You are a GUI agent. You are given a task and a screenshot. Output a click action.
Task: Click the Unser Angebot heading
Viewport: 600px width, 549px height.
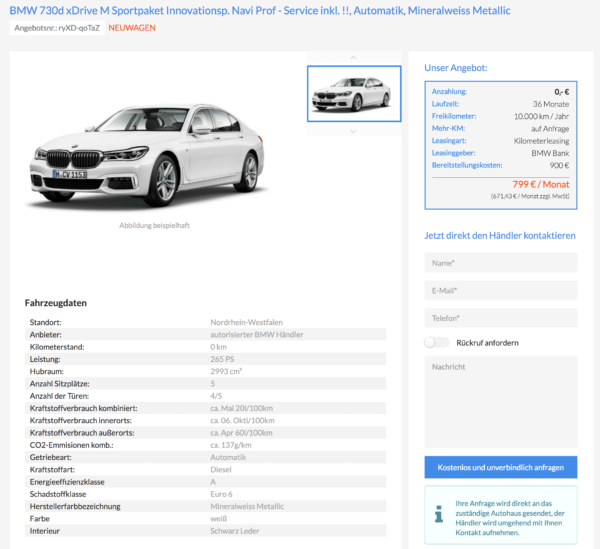456,68
